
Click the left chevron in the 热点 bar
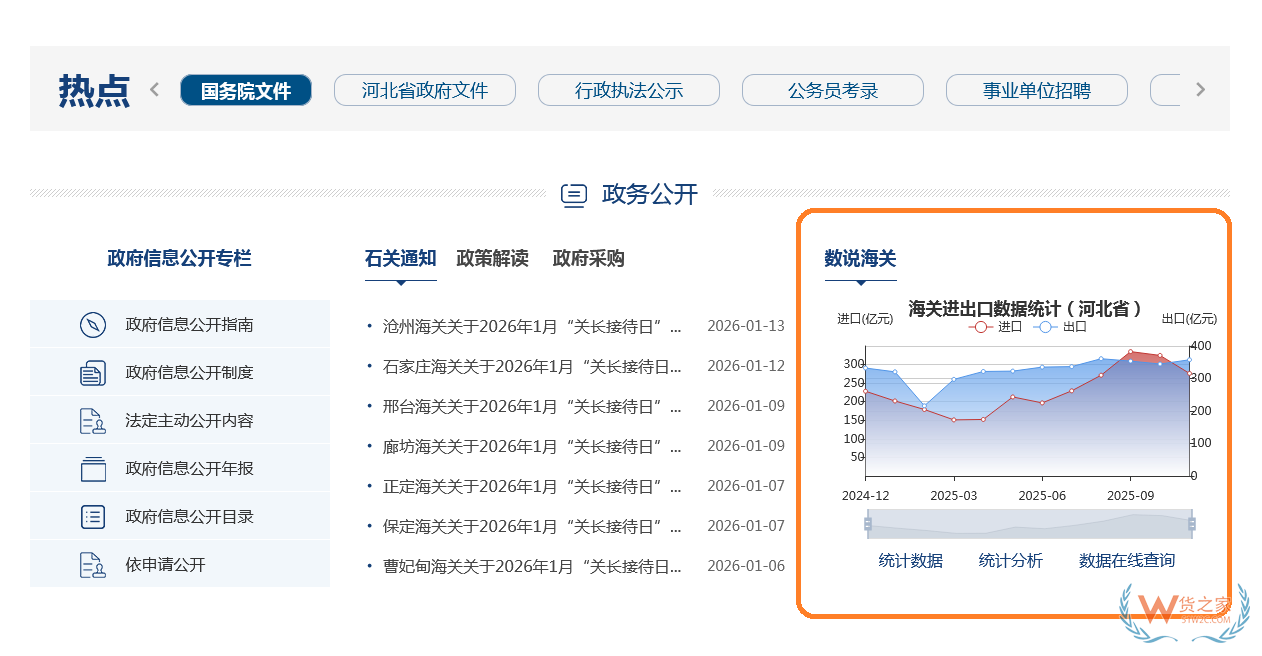154,89
